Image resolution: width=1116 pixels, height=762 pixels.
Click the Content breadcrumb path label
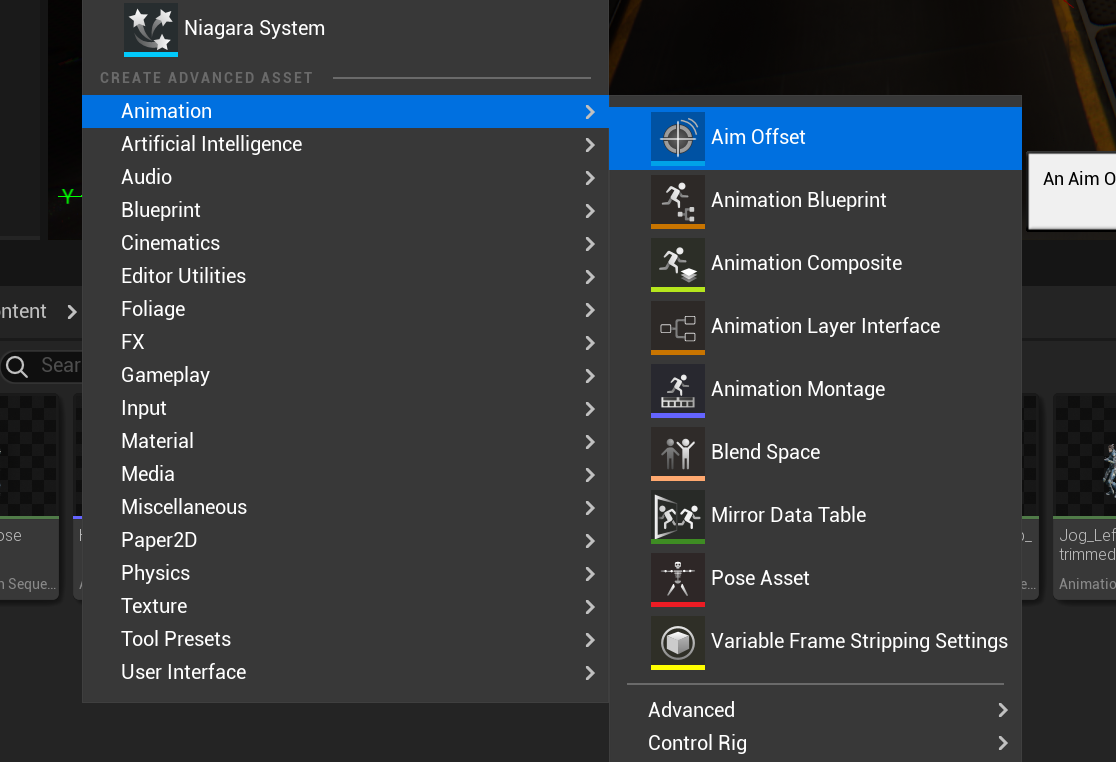23,312
